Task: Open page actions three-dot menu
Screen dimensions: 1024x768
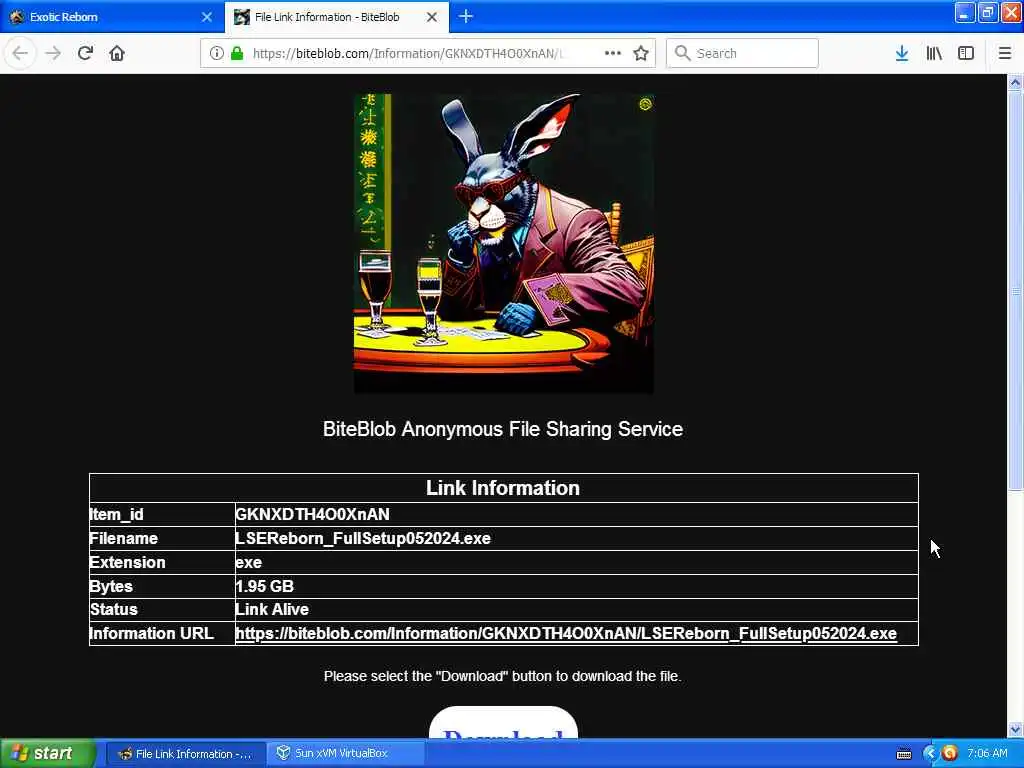Action: [x=613, y=54]
